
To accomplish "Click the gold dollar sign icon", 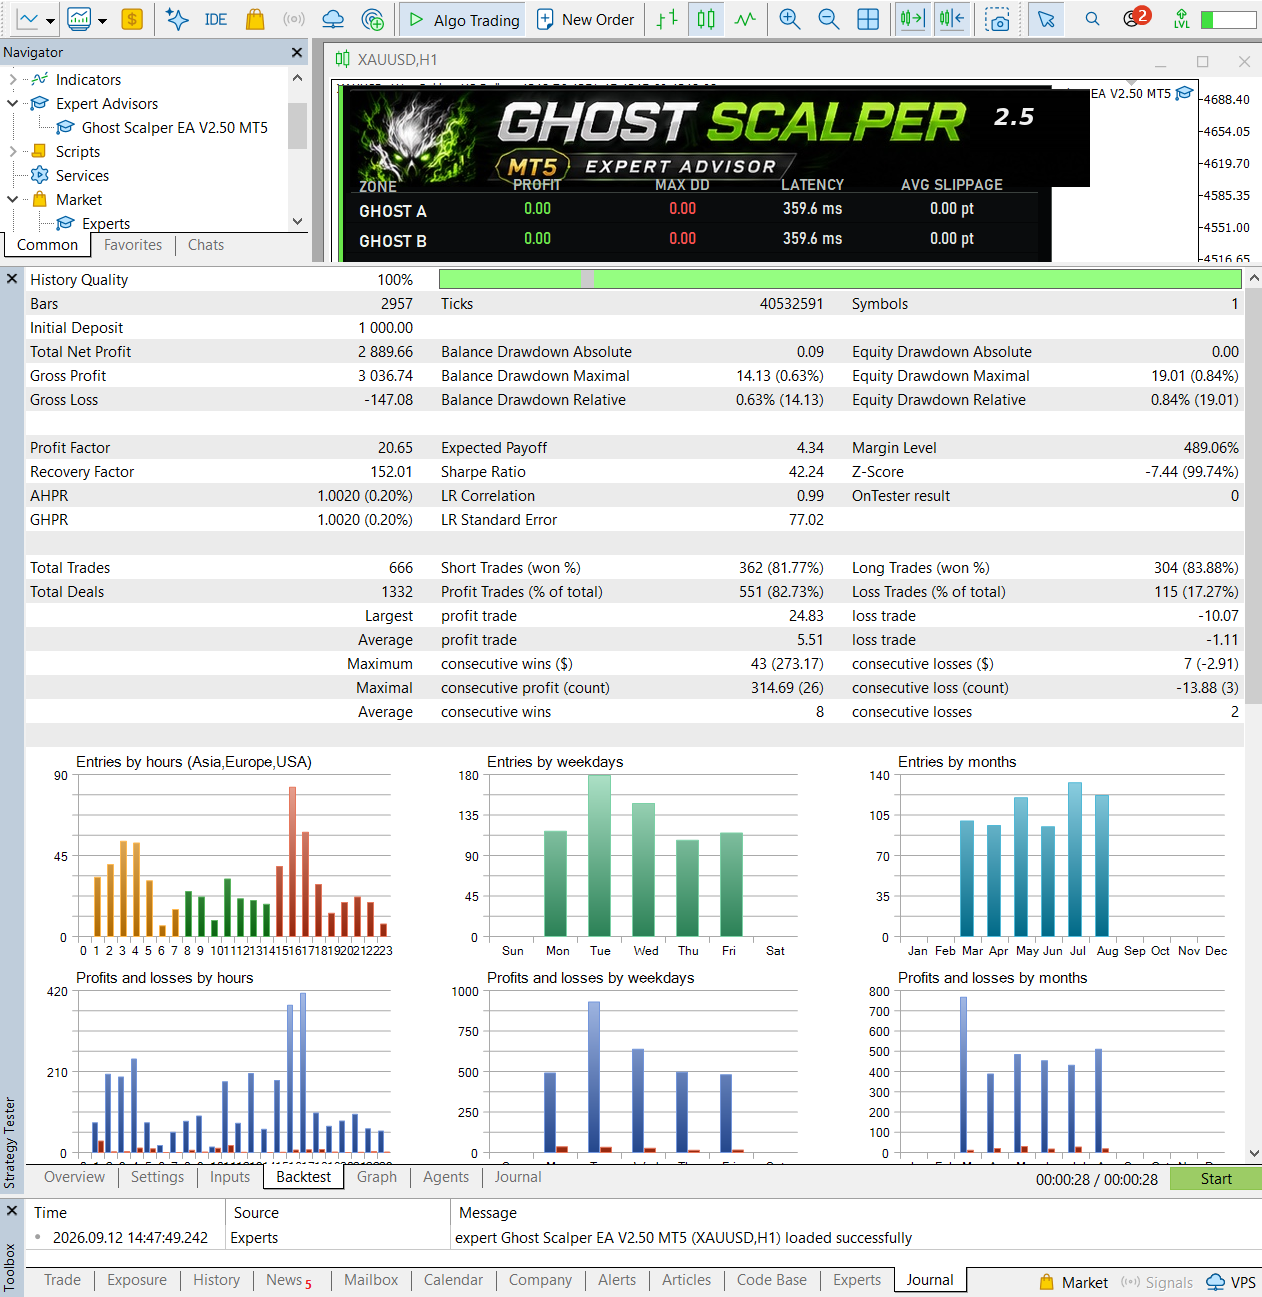I will [132, 19].
